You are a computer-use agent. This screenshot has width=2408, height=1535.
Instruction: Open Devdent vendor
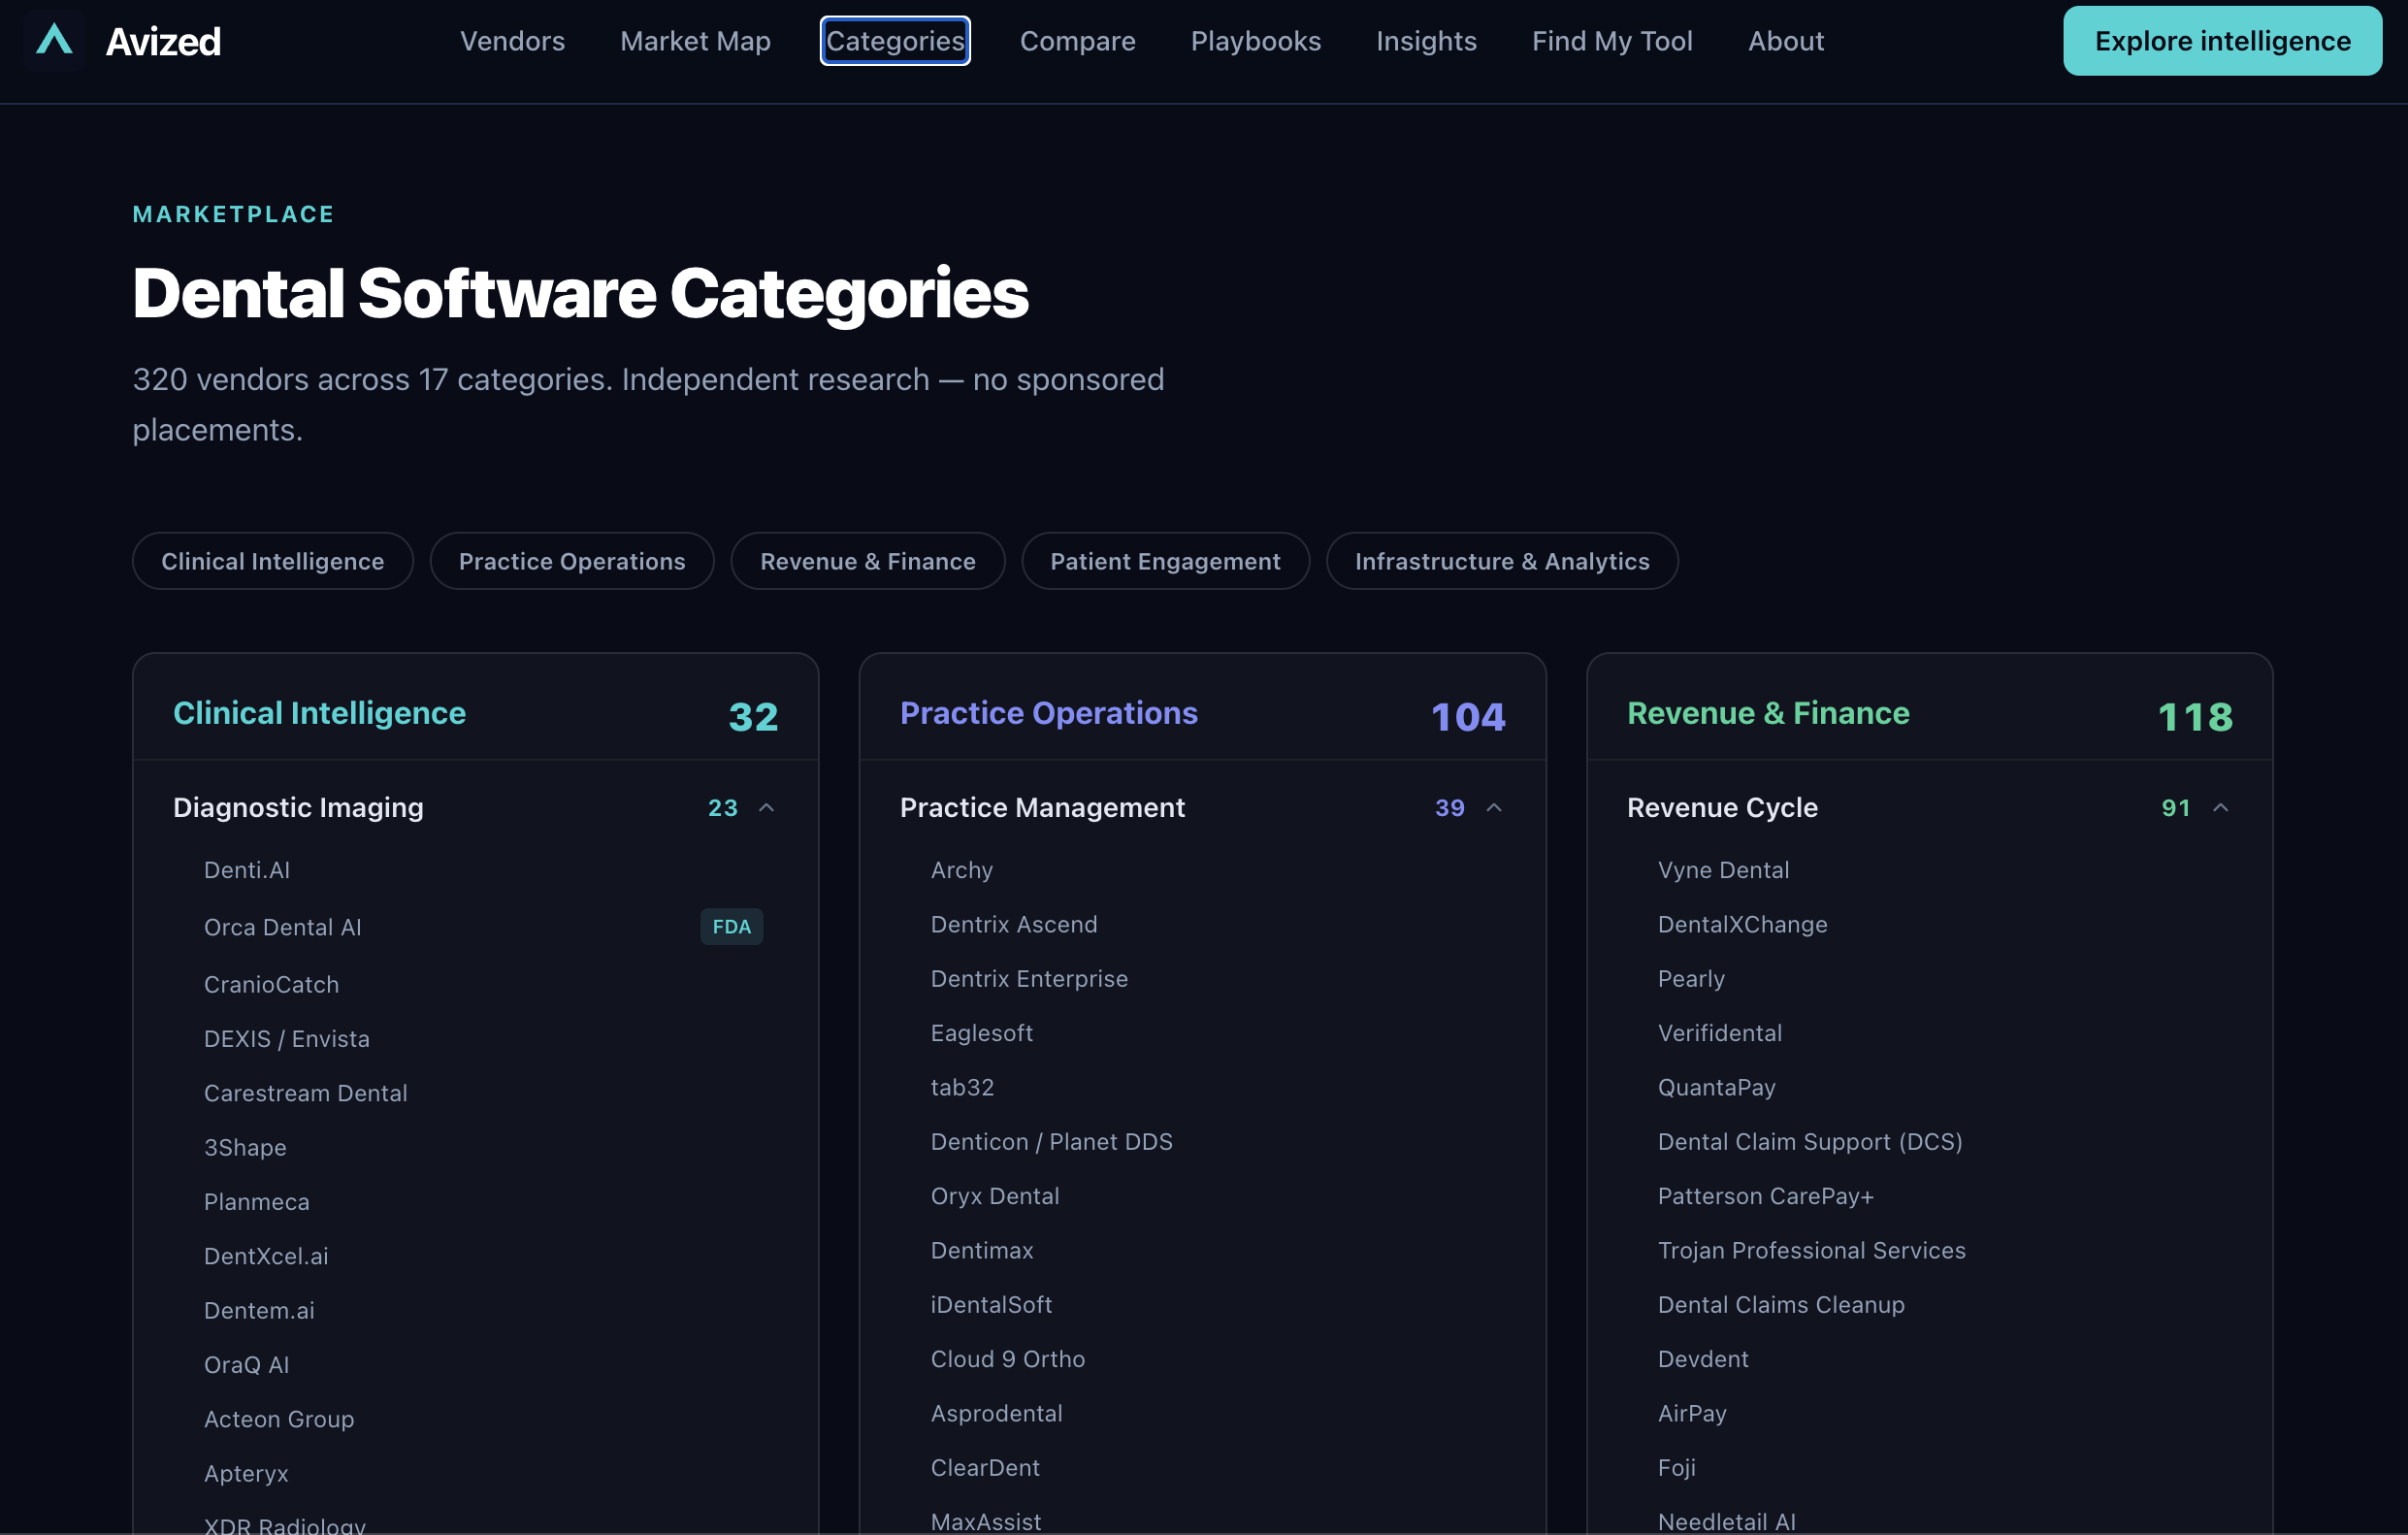(1703, 1359)
